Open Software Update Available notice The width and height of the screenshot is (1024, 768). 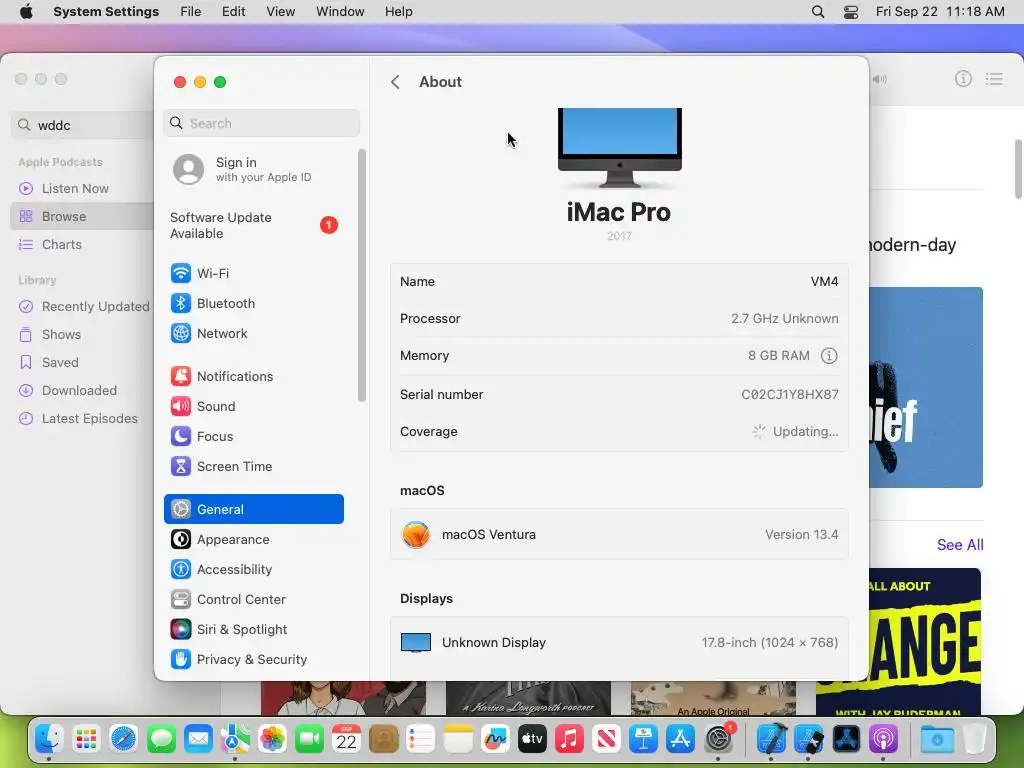[x=253, y=225]
